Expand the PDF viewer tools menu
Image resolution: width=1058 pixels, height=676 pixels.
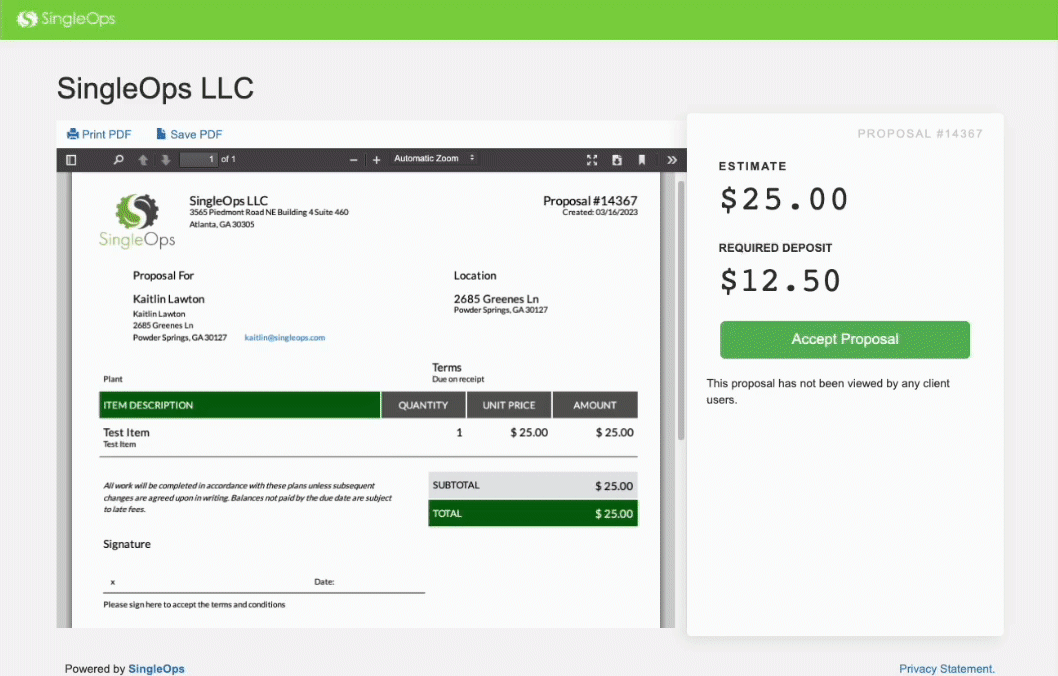coord(672,160)
